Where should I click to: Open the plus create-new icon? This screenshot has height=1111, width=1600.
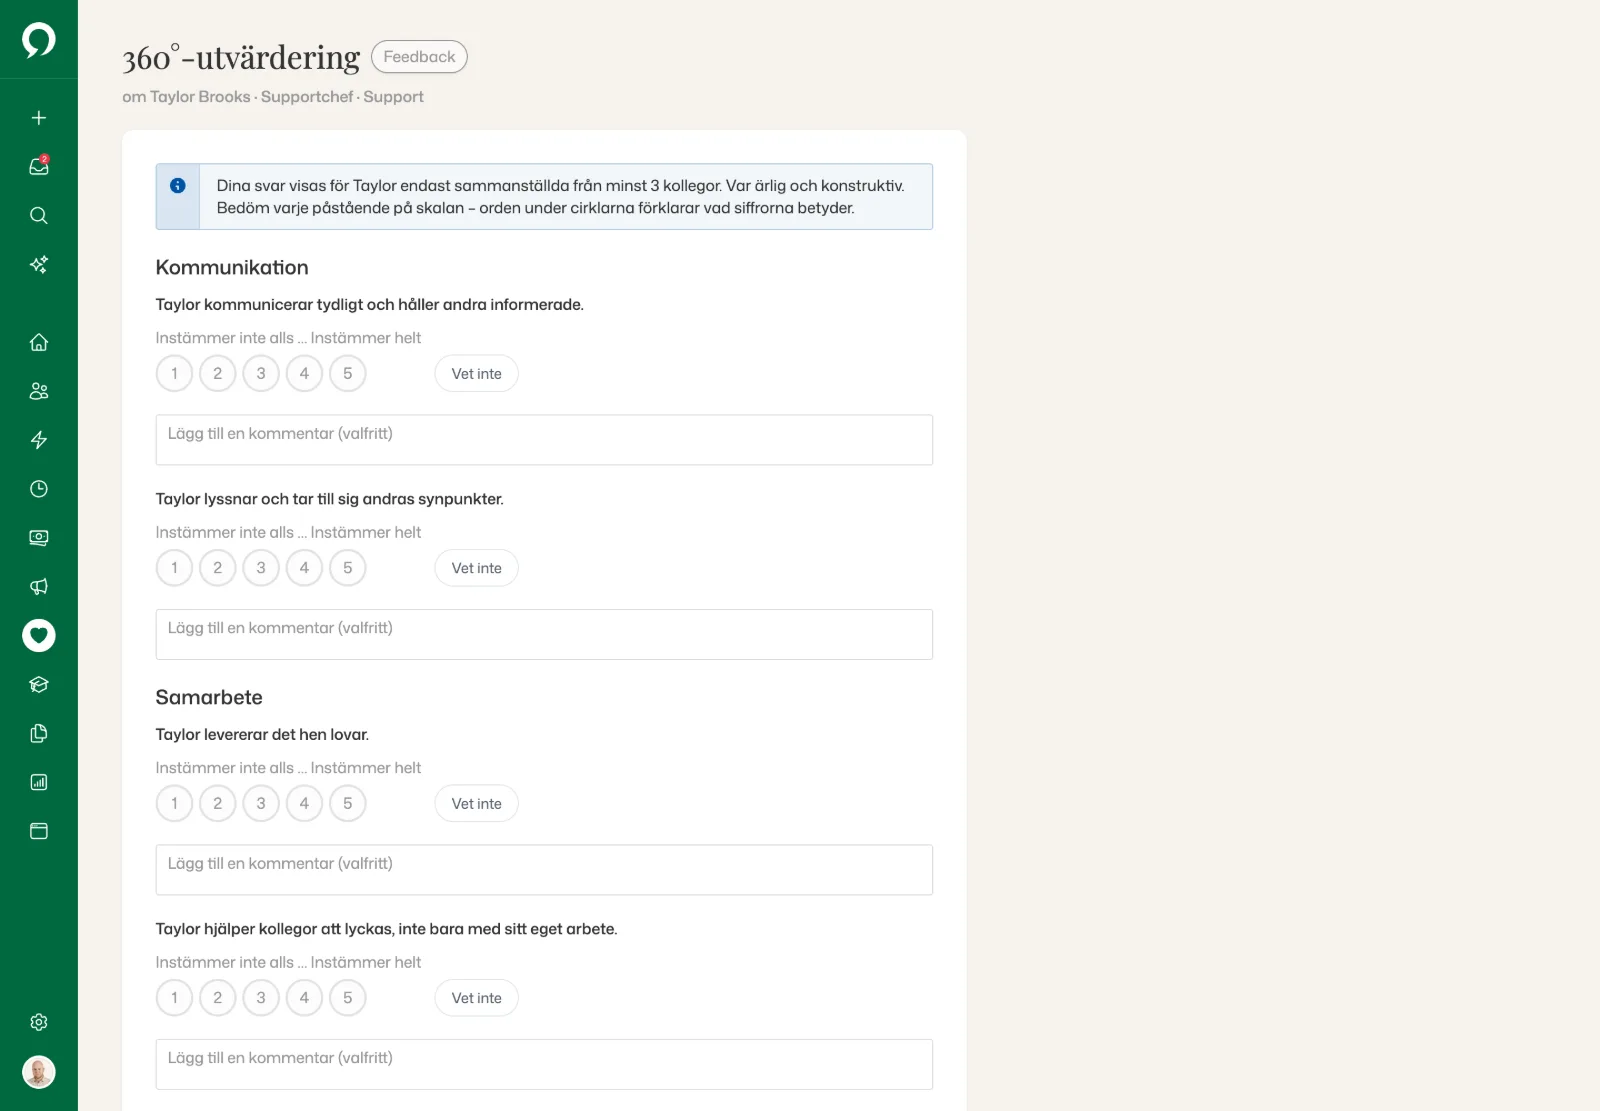39,118
